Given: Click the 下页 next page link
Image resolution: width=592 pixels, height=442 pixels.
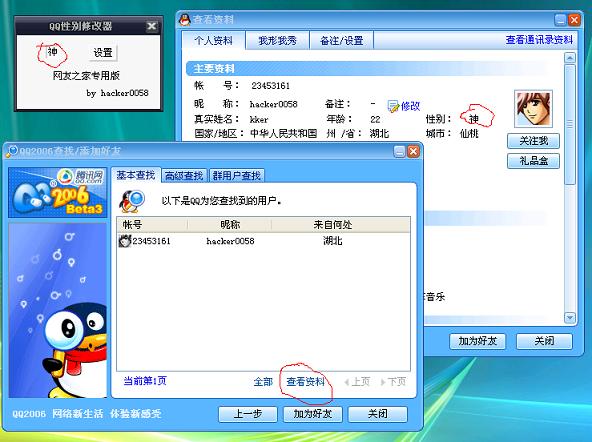Looking at the screenshot, I should pyautogui.click(x=393, y=382).
